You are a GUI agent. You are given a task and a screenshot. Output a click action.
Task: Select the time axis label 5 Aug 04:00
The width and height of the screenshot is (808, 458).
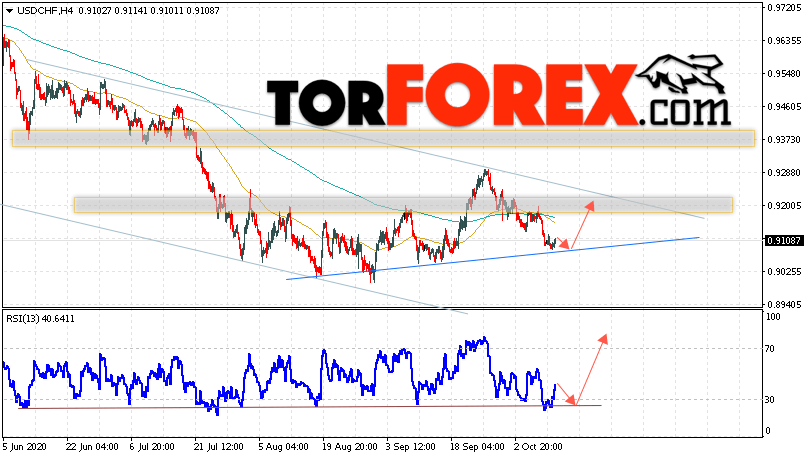[x=283, y=446]
